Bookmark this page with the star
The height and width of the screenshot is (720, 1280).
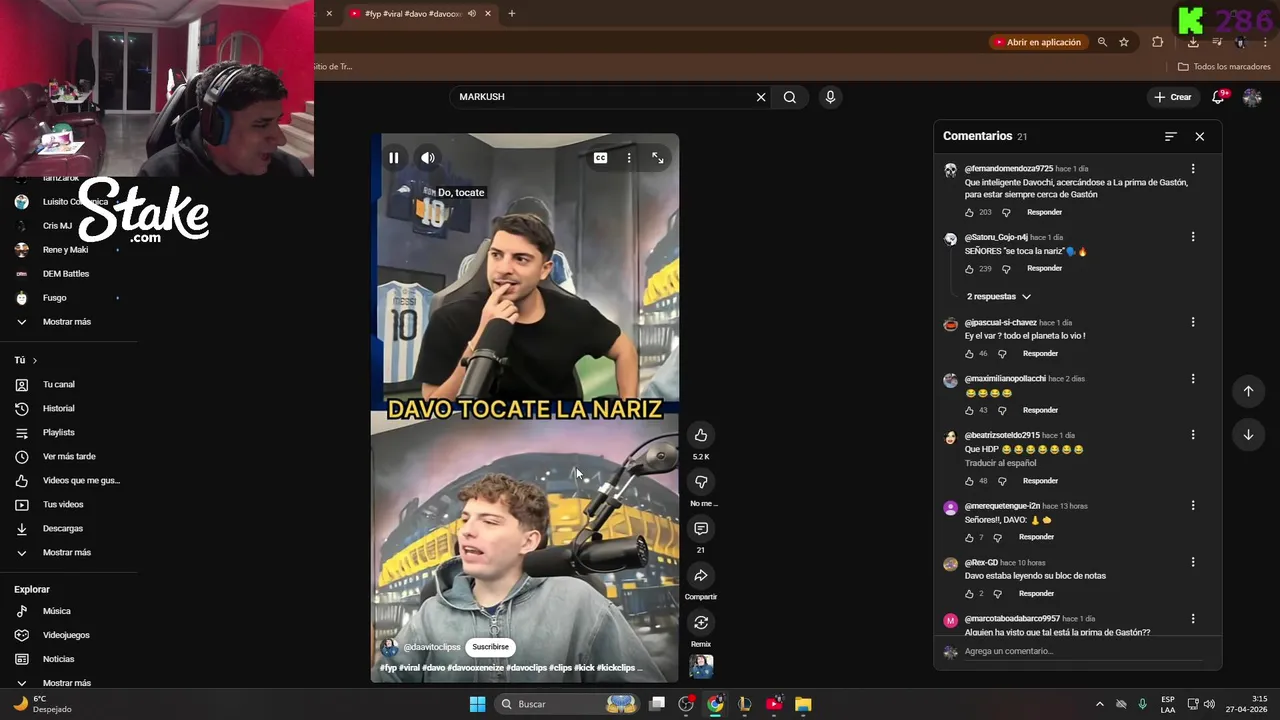click(x=1124, y=42)
